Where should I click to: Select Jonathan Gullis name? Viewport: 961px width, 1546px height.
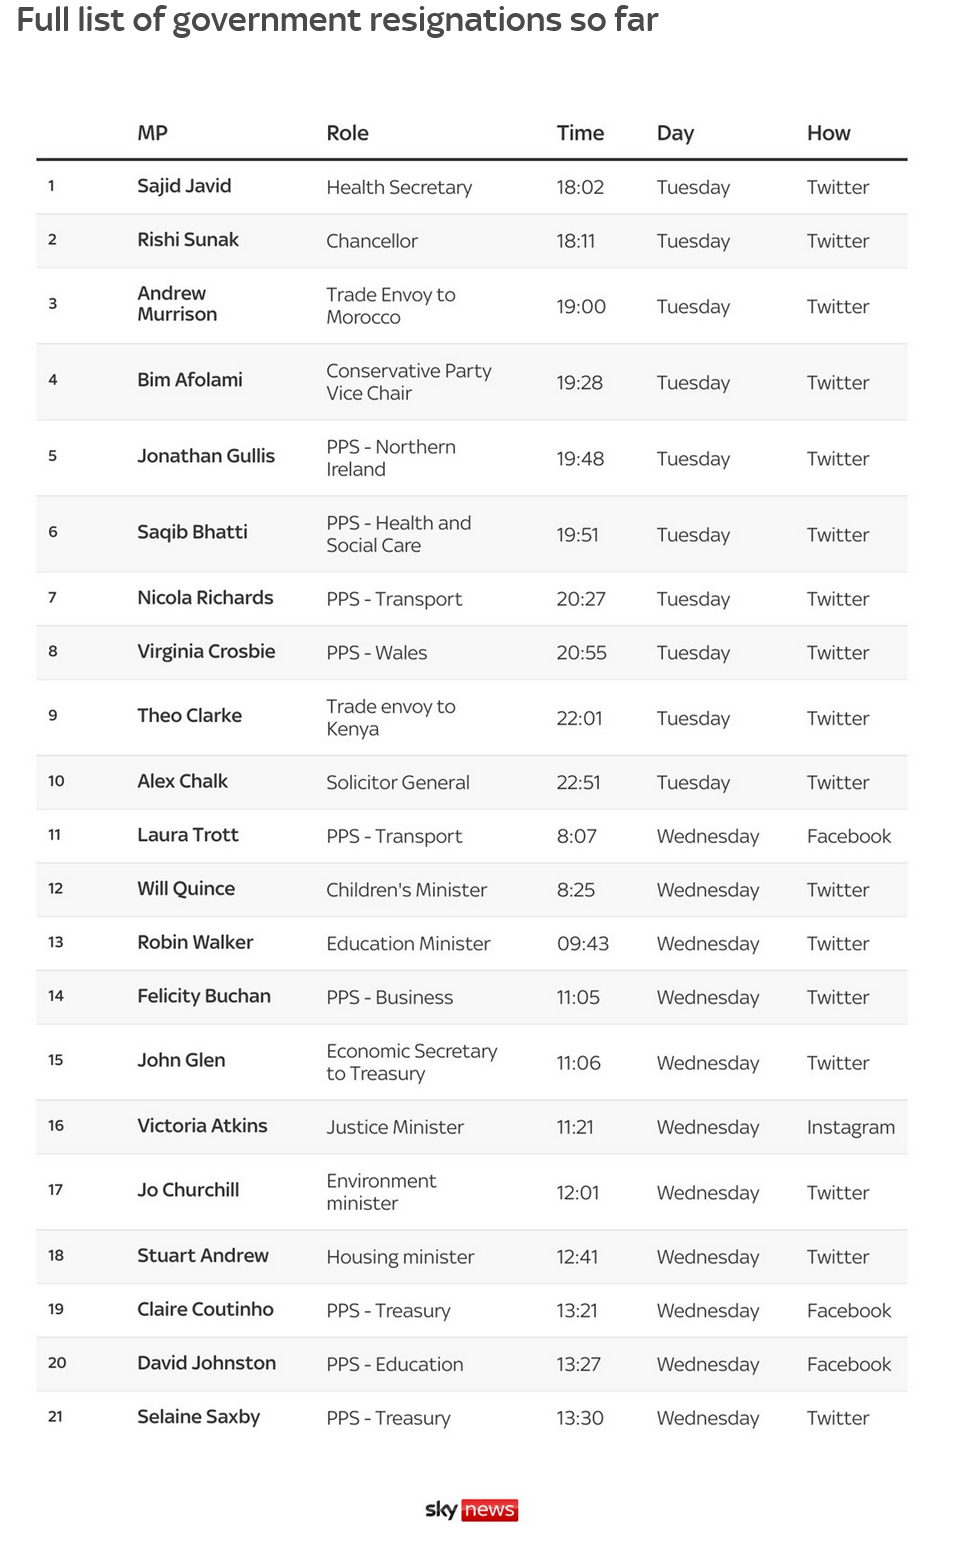[x=206, y=456]
